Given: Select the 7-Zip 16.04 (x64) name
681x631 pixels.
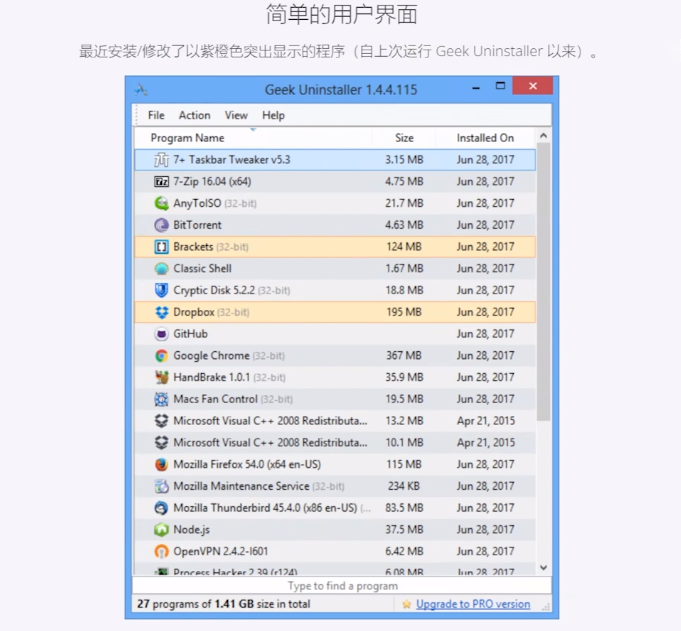Looking at the screenshot, I should [x=212, y=182].
